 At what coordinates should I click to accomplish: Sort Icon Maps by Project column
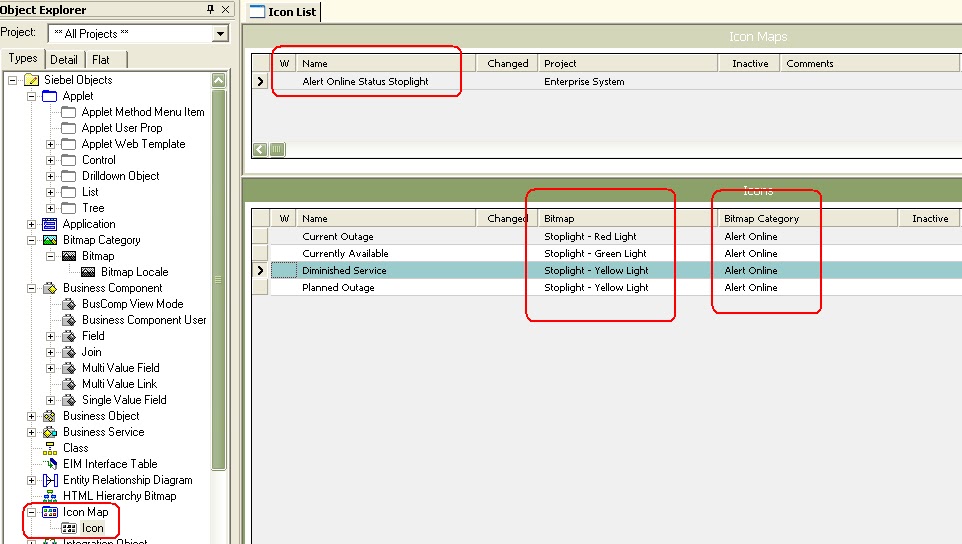click(628, 63)
